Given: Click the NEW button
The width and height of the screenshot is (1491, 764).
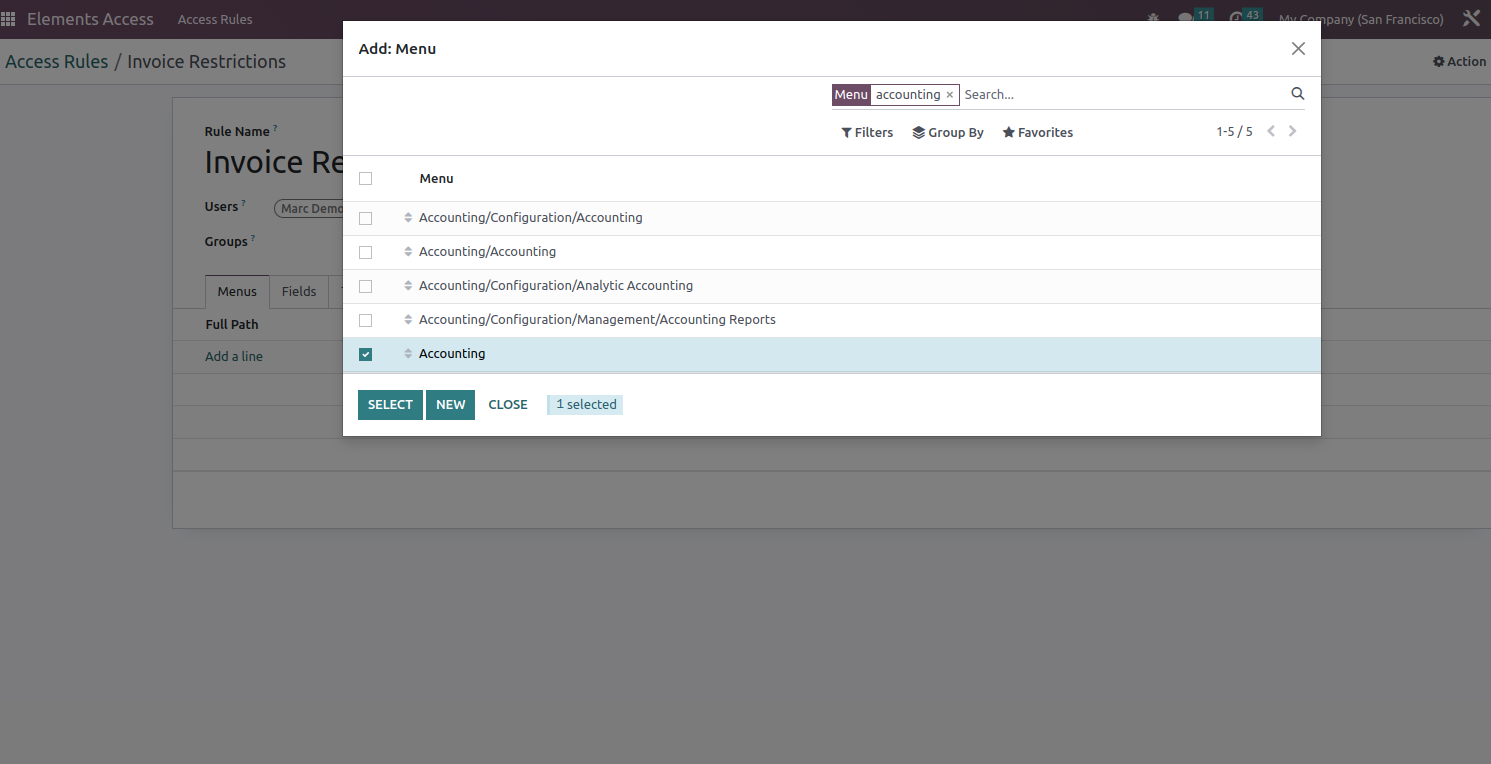Looking at the screenshot, I should point(450,404).
